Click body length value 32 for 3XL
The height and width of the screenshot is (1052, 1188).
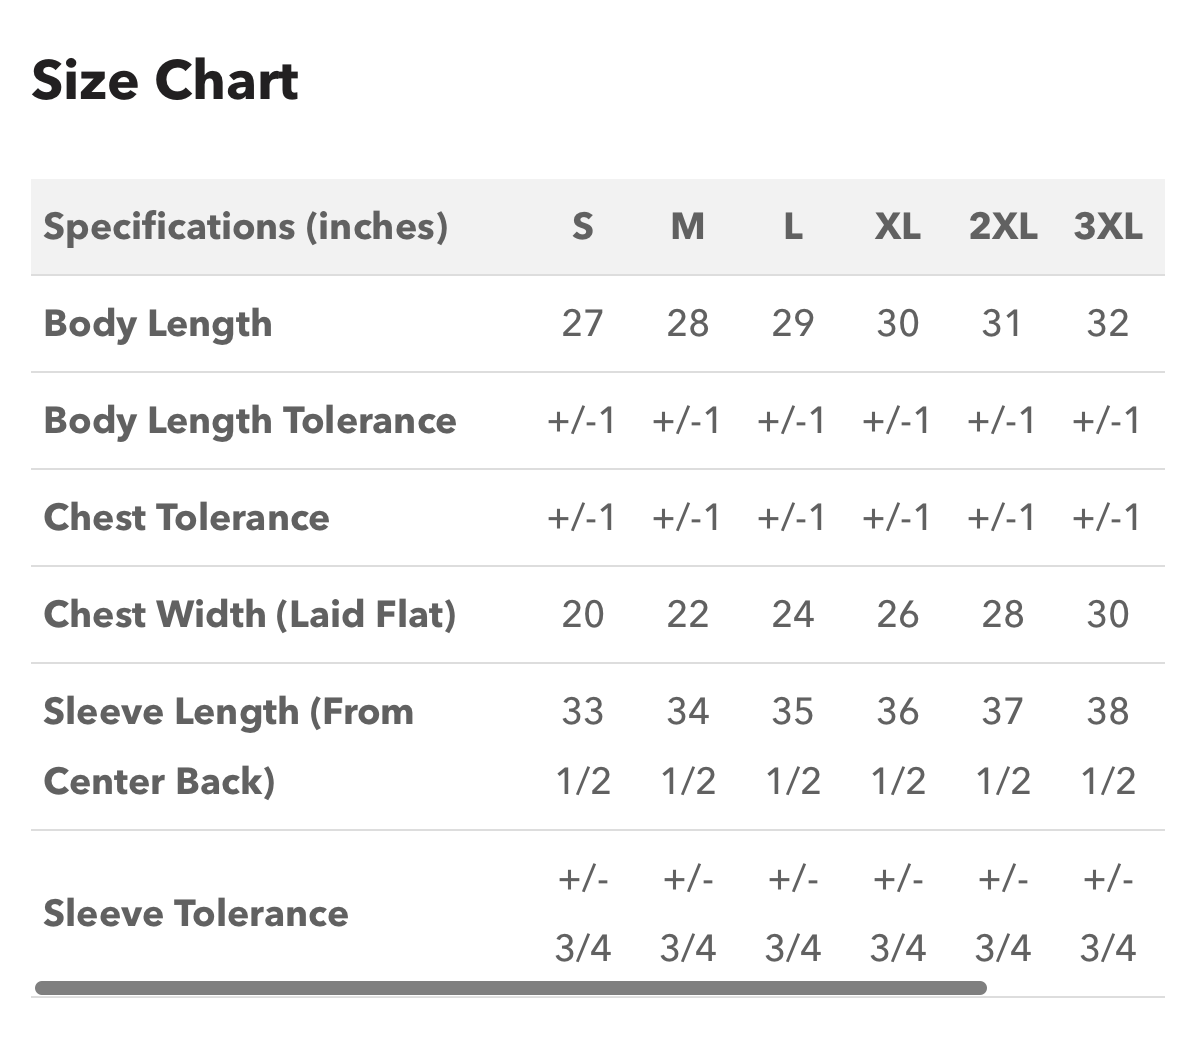1108,324
